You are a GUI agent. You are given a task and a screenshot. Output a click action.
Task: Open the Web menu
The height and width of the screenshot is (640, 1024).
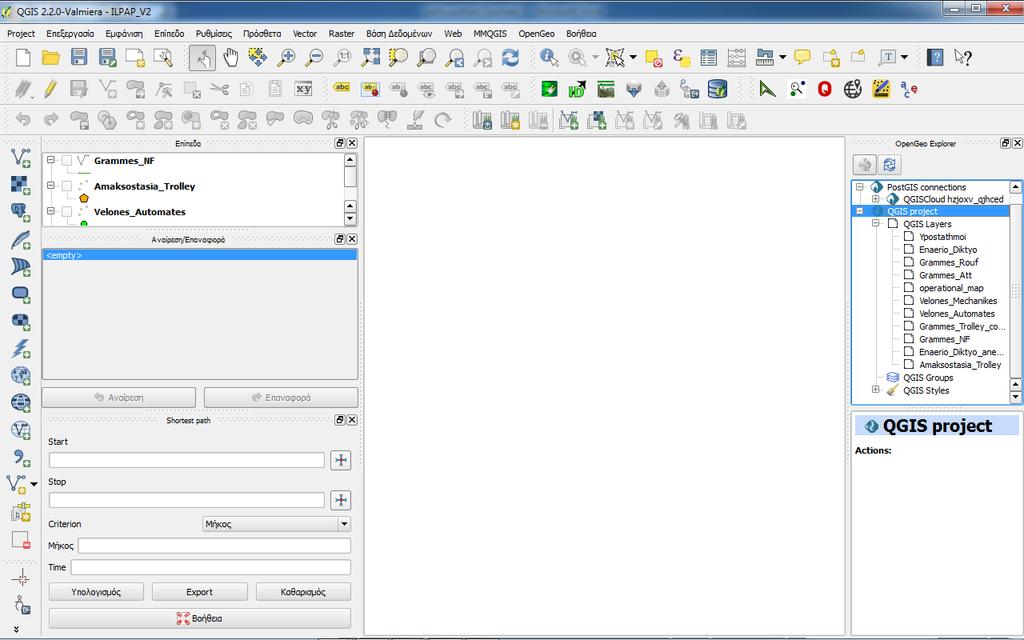pyautogui.click(x=453, y=33)
